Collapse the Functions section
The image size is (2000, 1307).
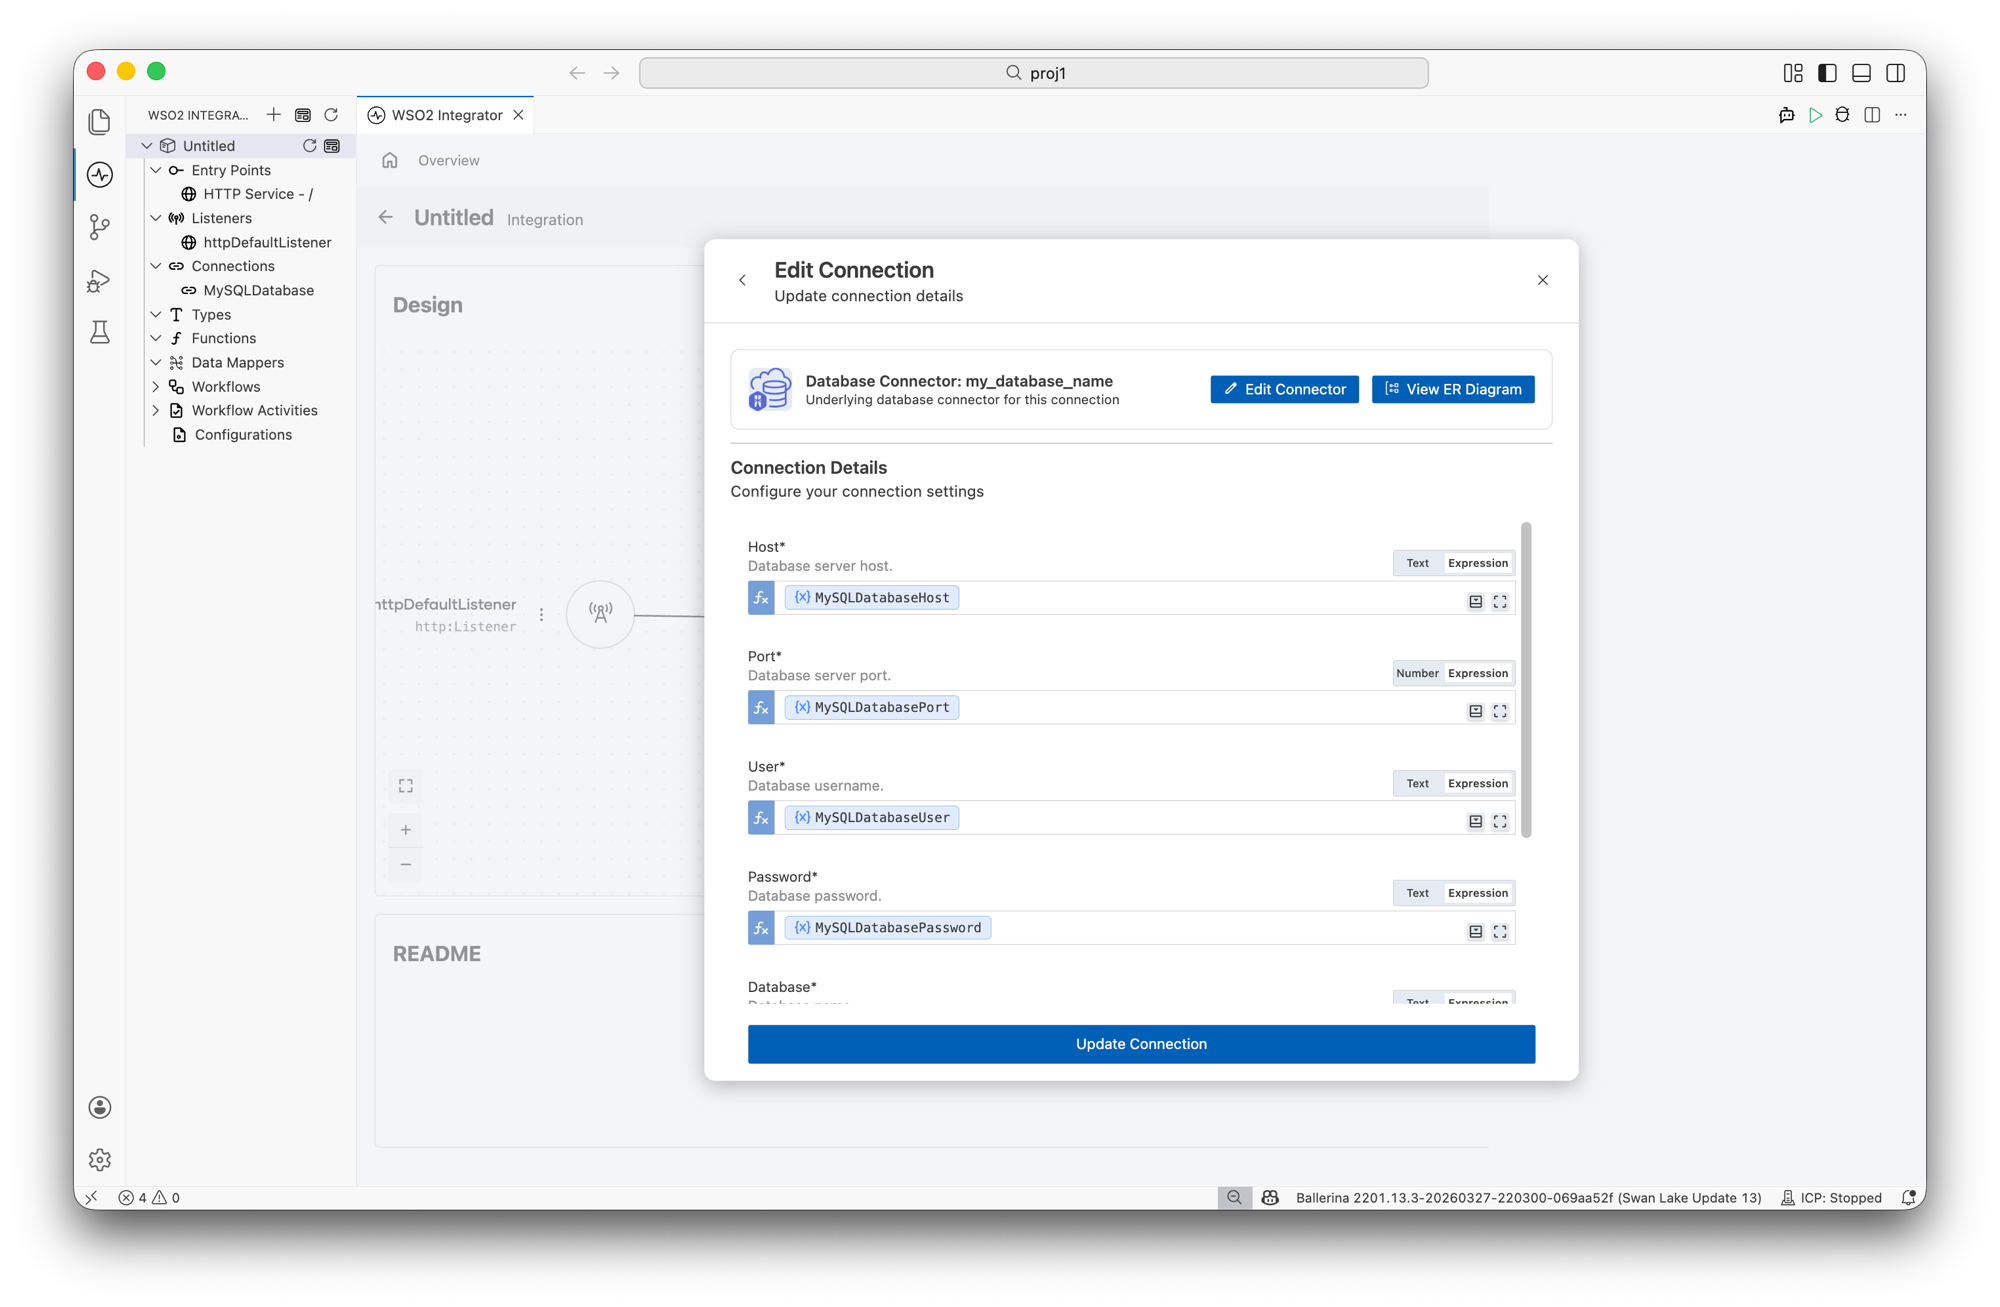pyautogui.click(x=156, y=338)
